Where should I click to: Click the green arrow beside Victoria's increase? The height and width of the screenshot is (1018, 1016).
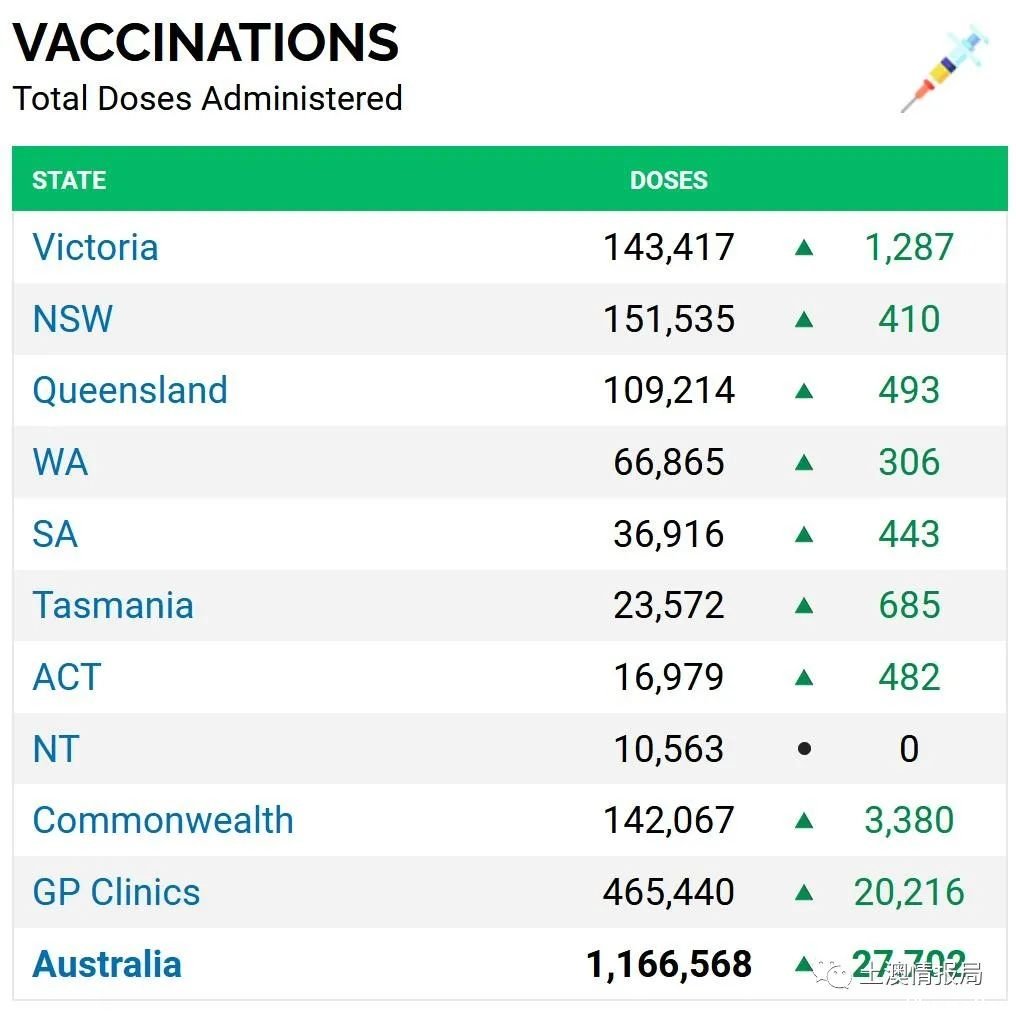pyautogui.click(x=804, y=247)
